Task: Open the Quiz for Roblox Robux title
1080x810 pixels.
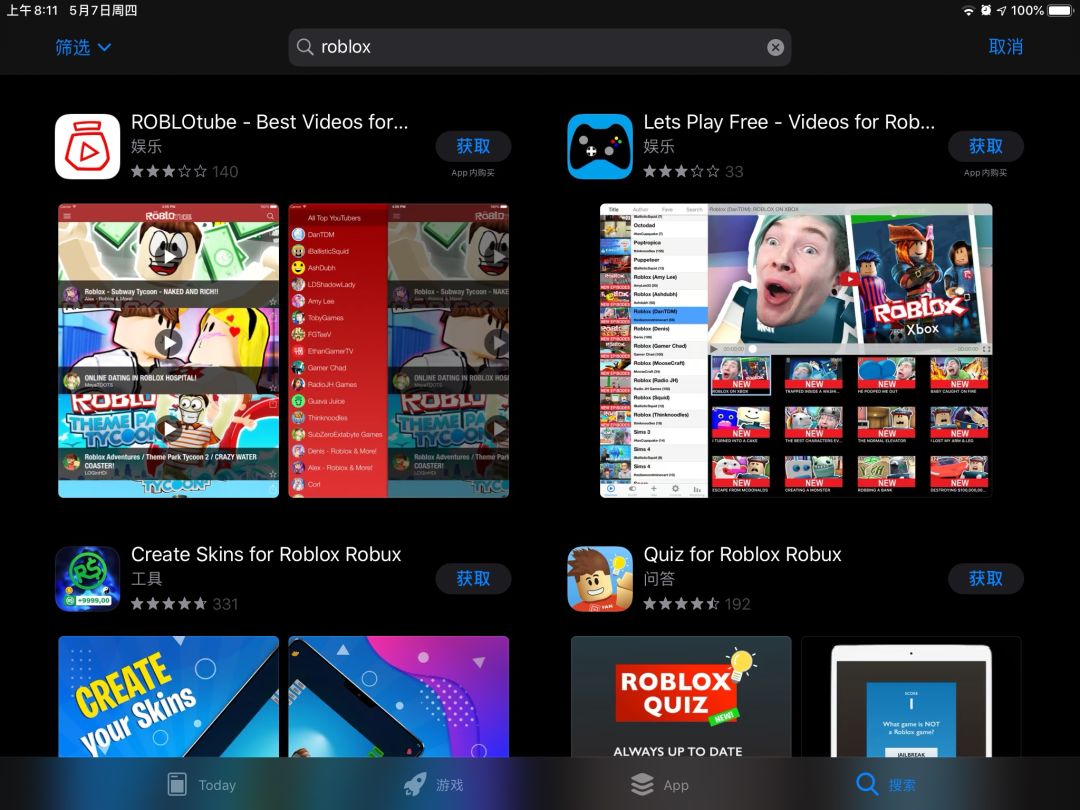Action: [x=742, y=554]
